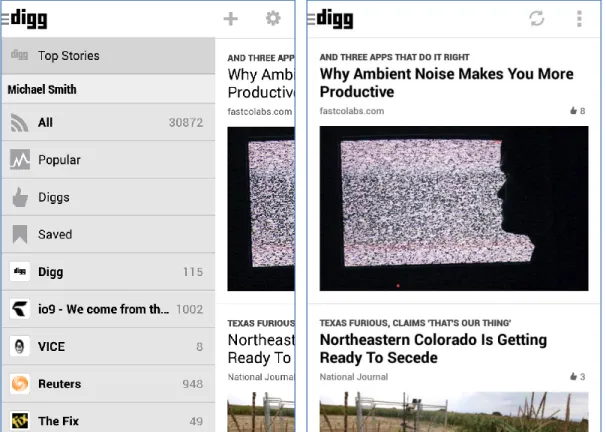Image resolution: width=606 pixels, height=432 pixels.
Task: Click the All RSS feed icon
Action: pos(19,122)
